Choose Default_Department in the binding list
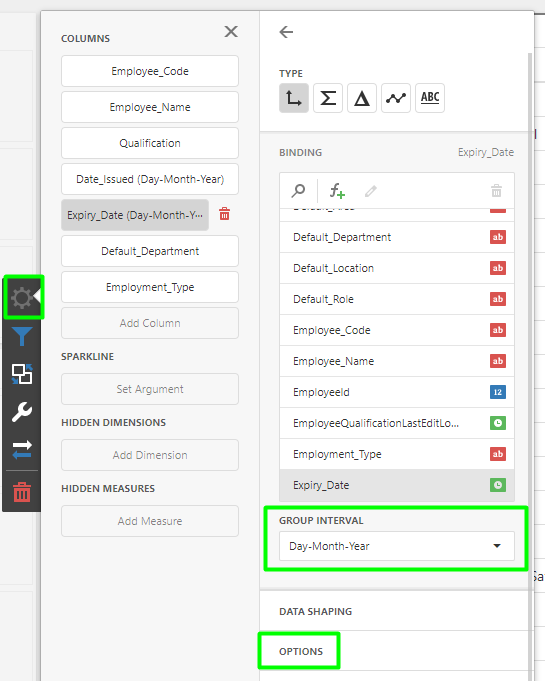This screenshot has height=681, width=545. (x=397, y=238)
